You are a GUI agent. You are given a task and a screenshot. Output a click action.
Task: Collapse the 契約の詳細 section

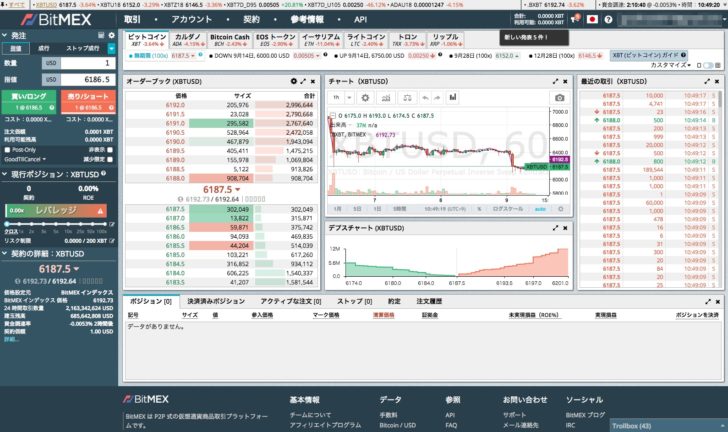(x=5, y=254)
